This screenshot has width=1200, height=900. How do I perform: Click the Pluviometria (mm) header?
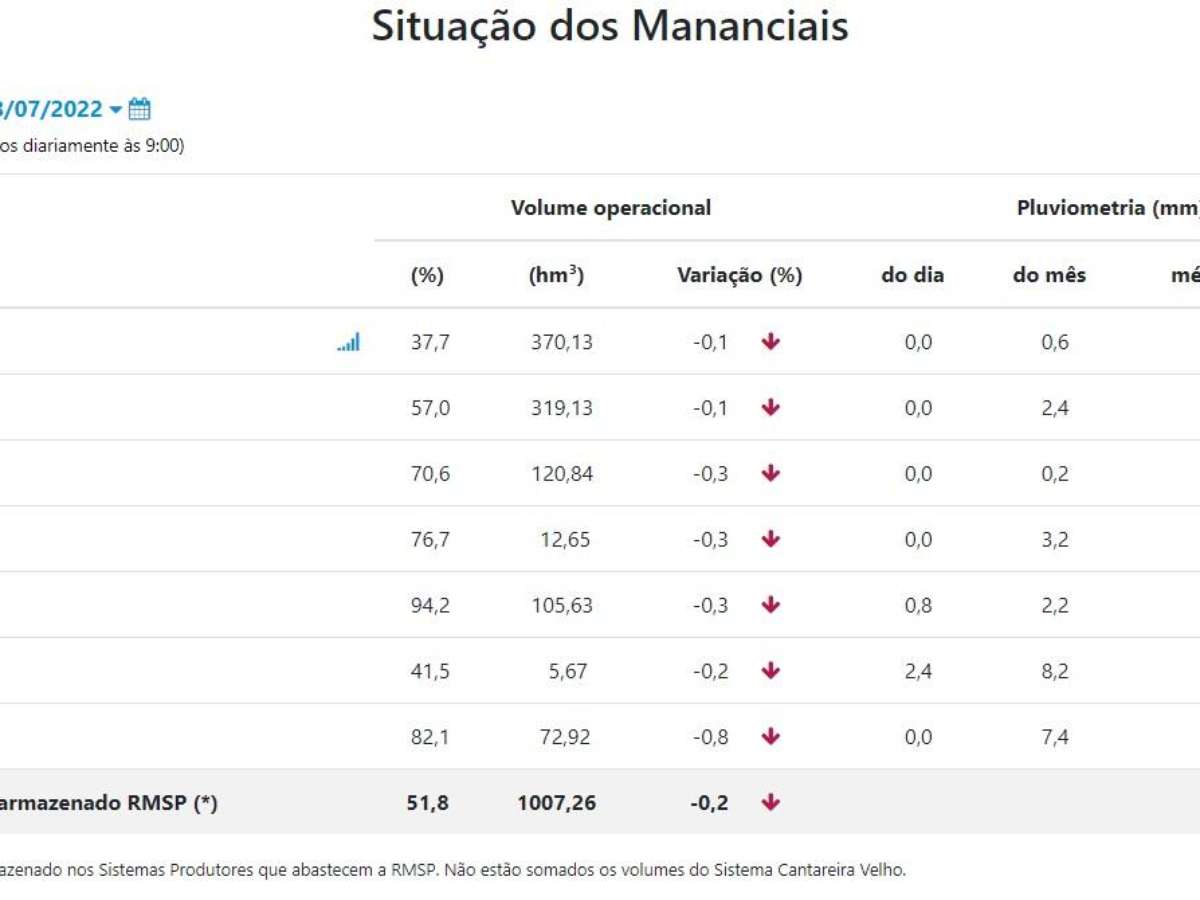pos(1107,208)
